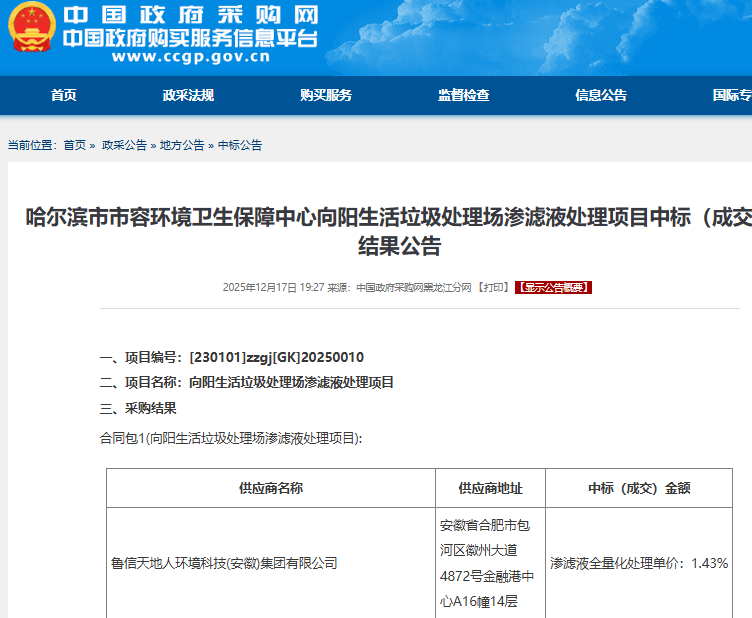The width and height of the screenshot is (752, 618).
Task: Open the 国际专 navigation item
Action: 731,96
